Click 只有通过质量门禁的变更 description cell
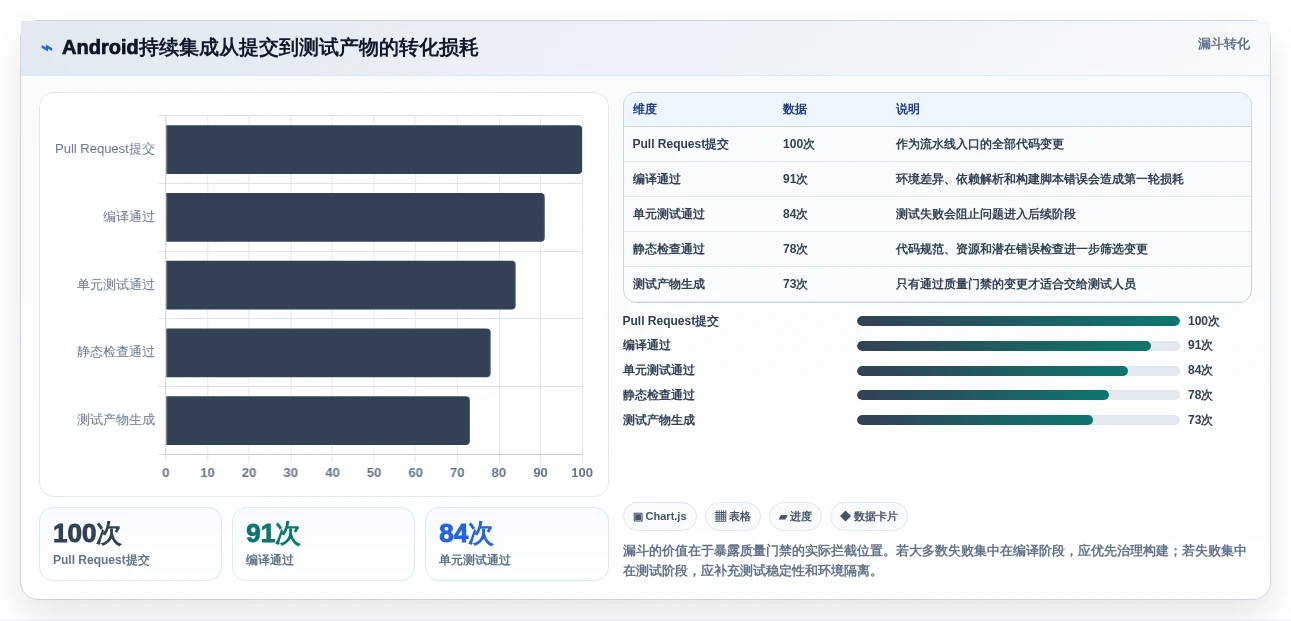The height and width of the screenshot is (621, 1291). coord(1016,284)
